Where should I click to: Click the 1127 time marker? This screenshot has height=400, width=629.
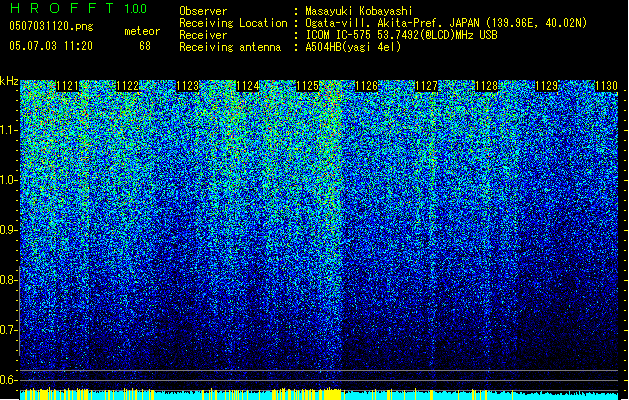pos(426,86)
